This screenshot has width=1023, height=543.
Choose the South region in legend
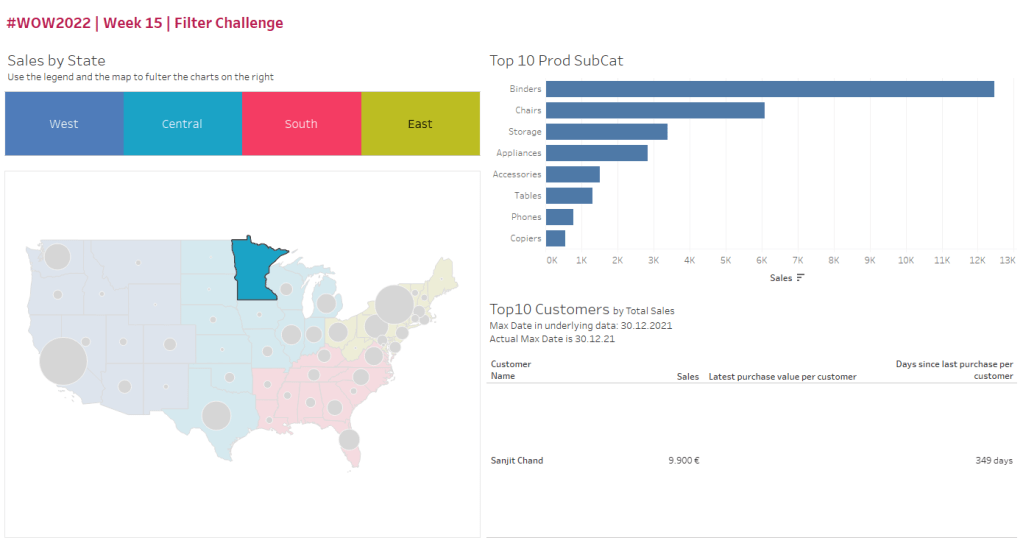pos(301,124)
